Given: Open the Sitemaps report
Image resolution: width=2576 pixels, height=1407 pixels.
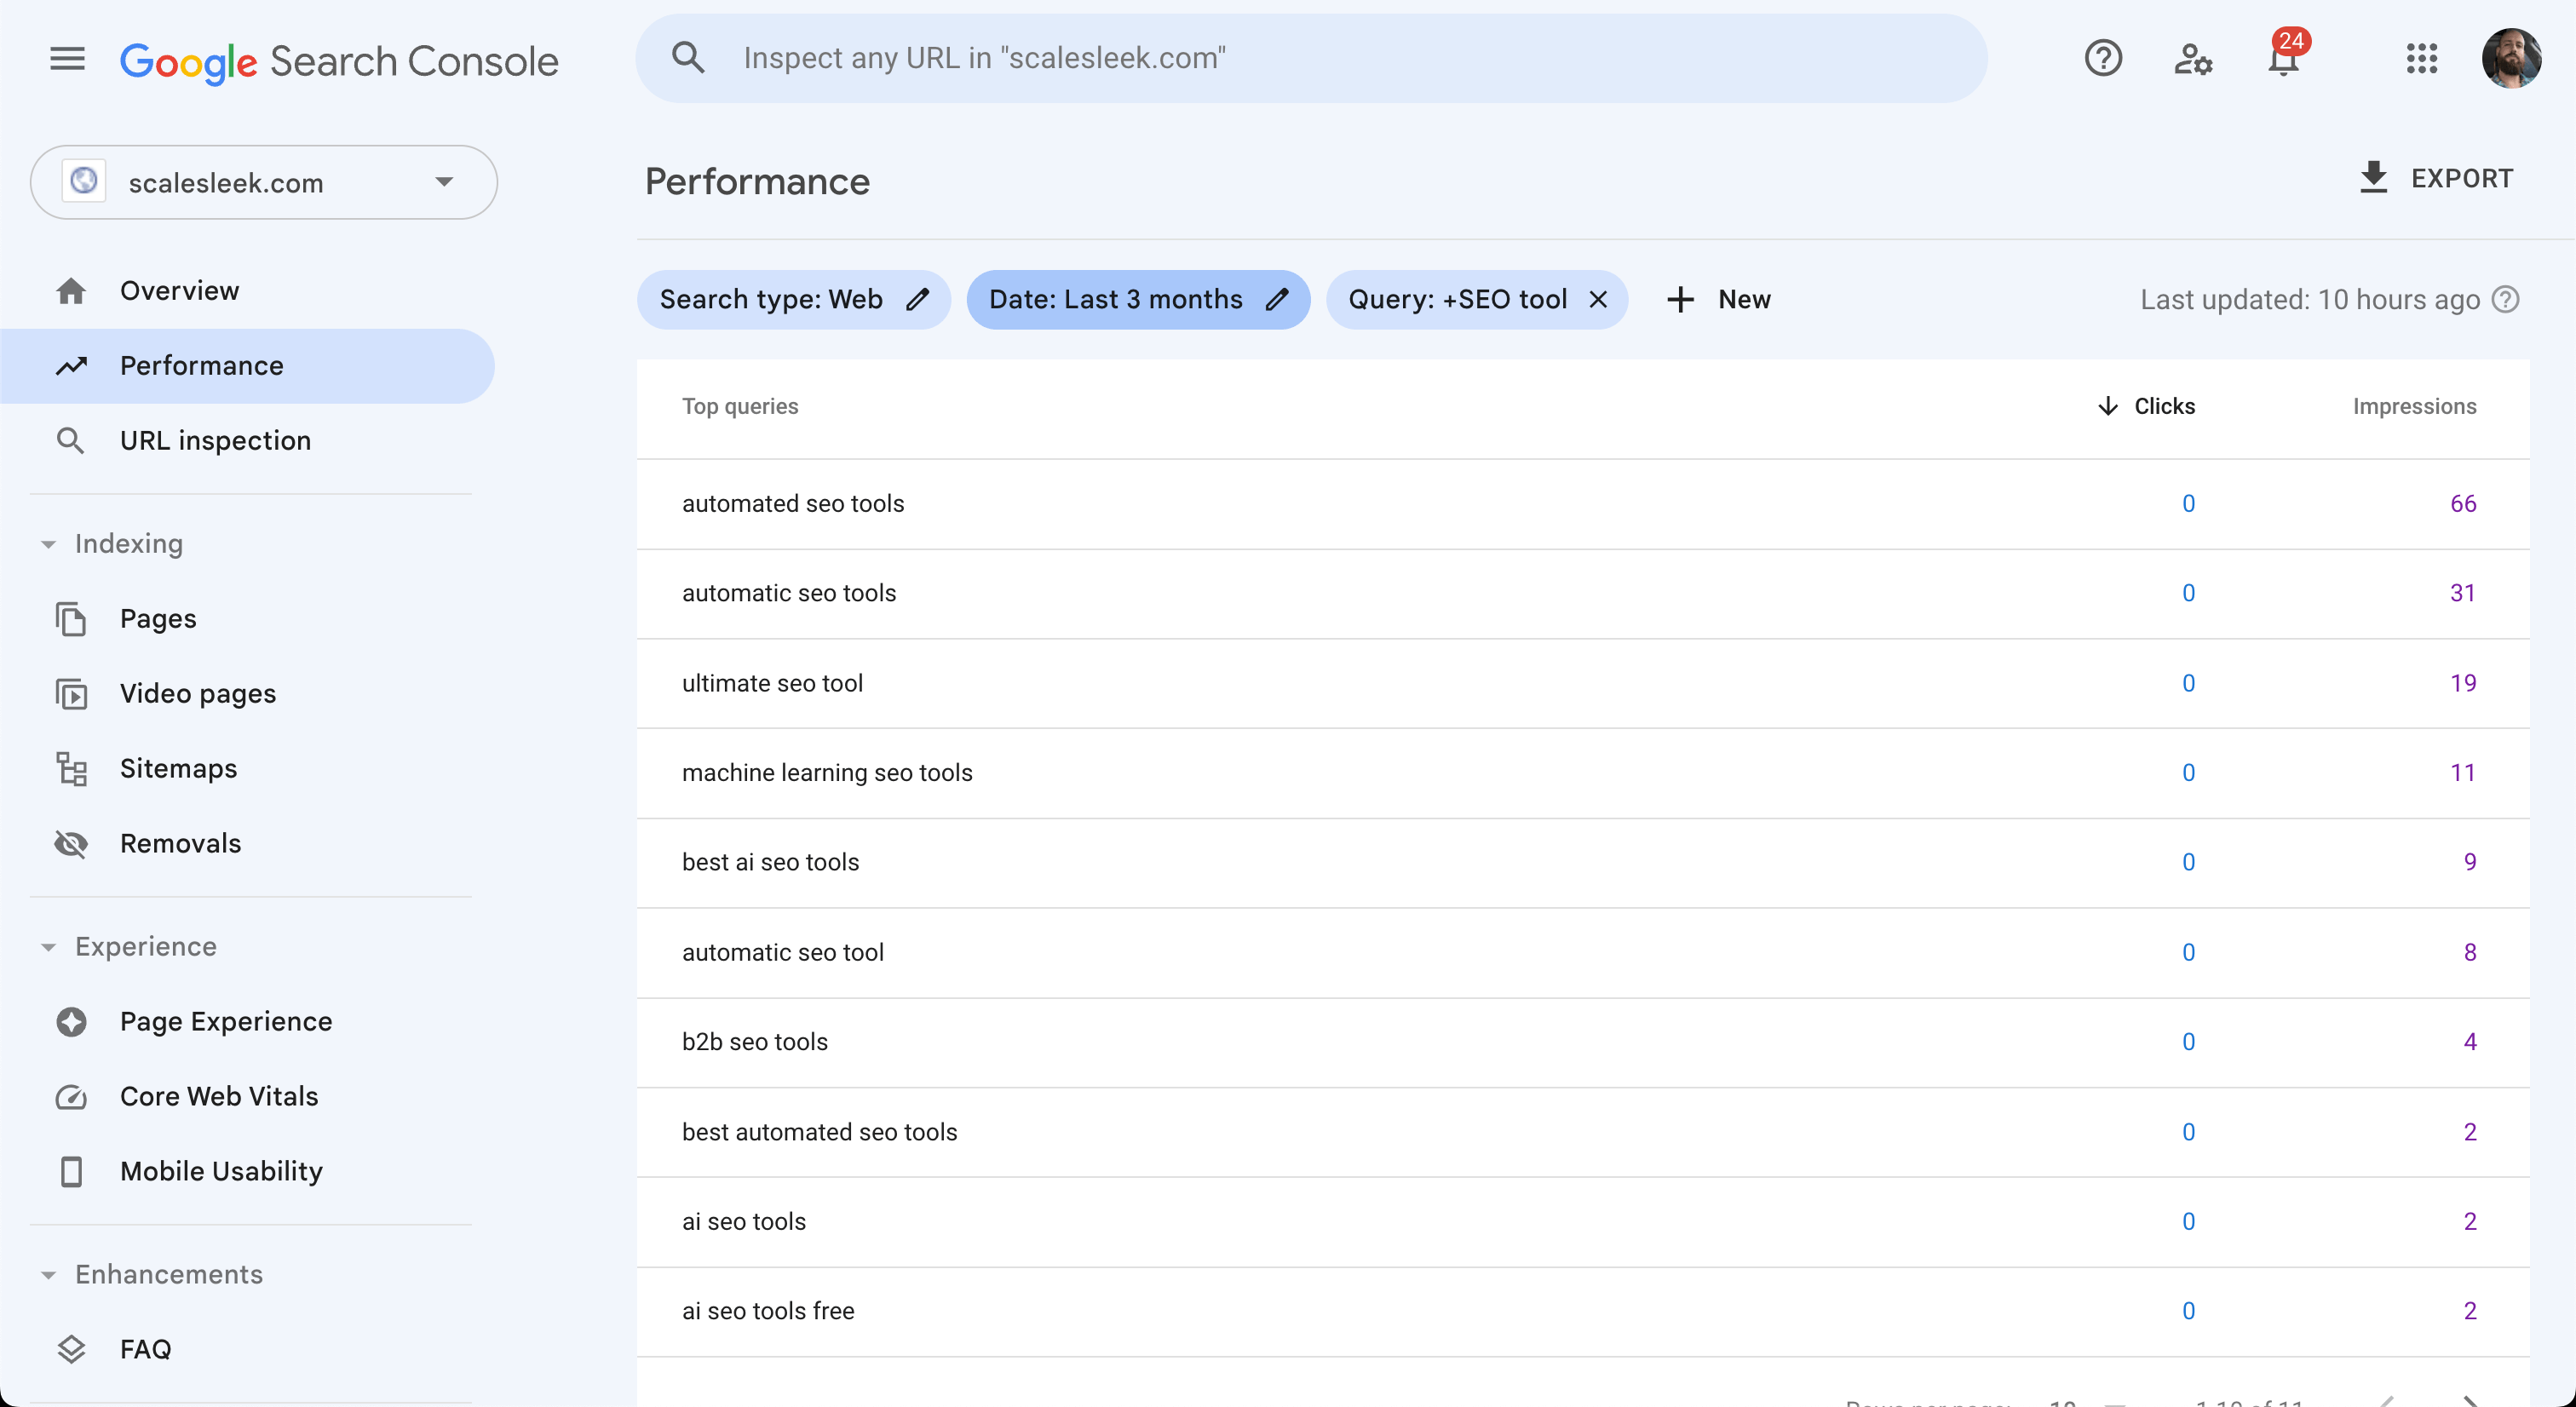Looking at the screenshot, I should coord(247,769).
